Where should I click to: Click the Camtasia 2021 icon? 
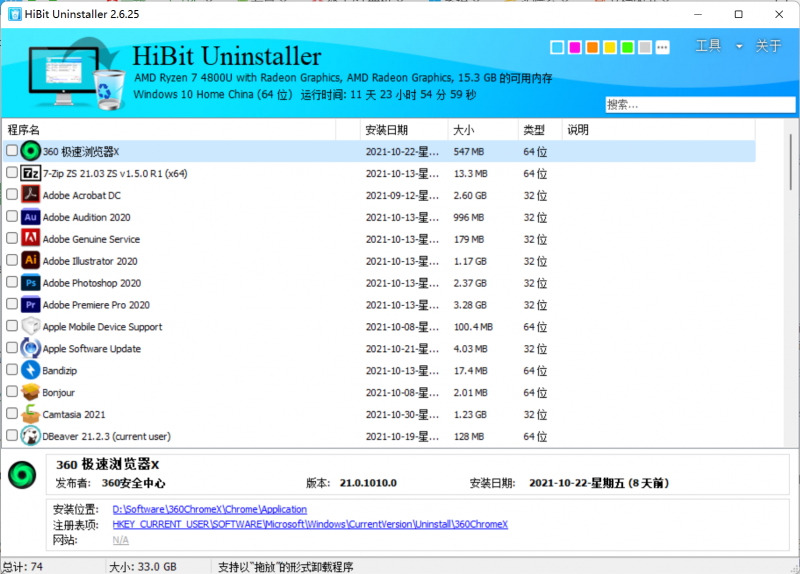coord(31,414)
